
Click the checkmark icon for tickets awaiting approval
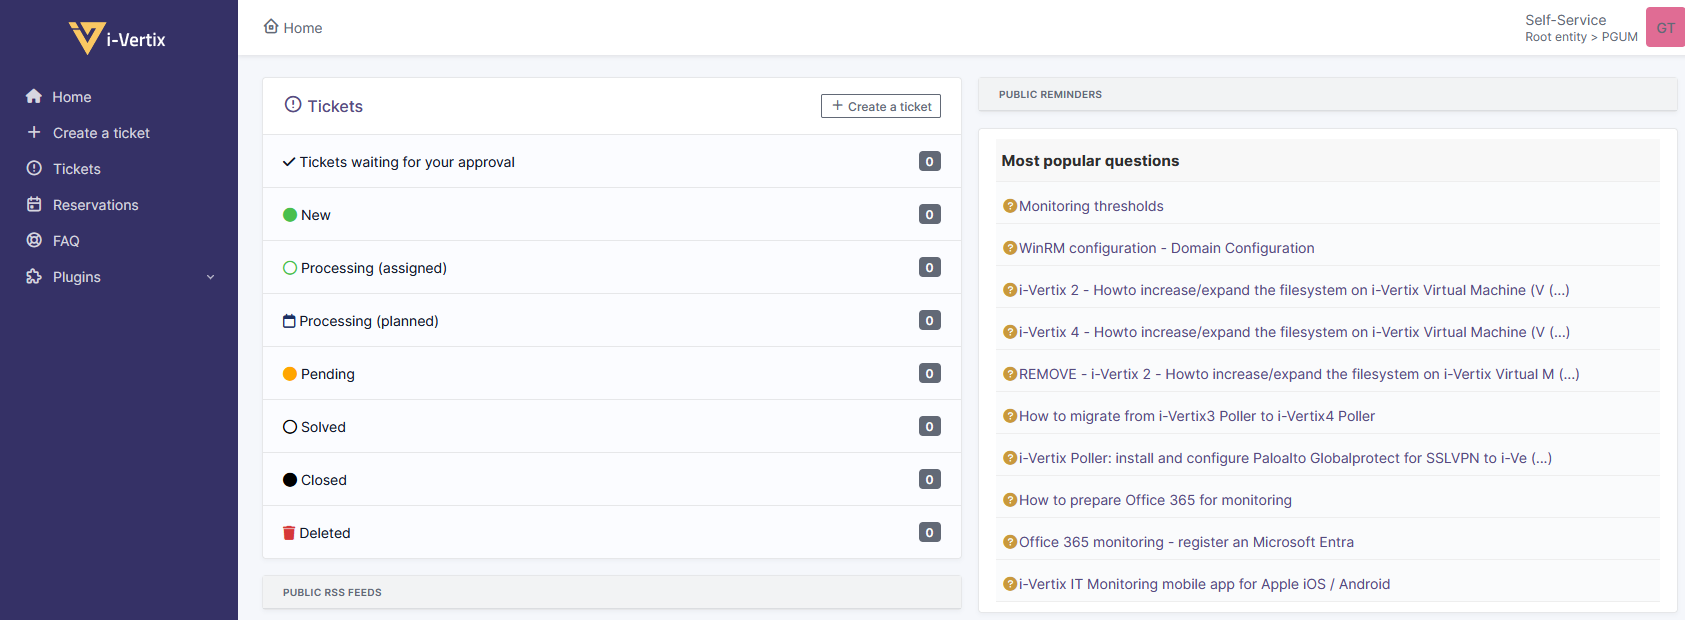click(x=289, y=162)
